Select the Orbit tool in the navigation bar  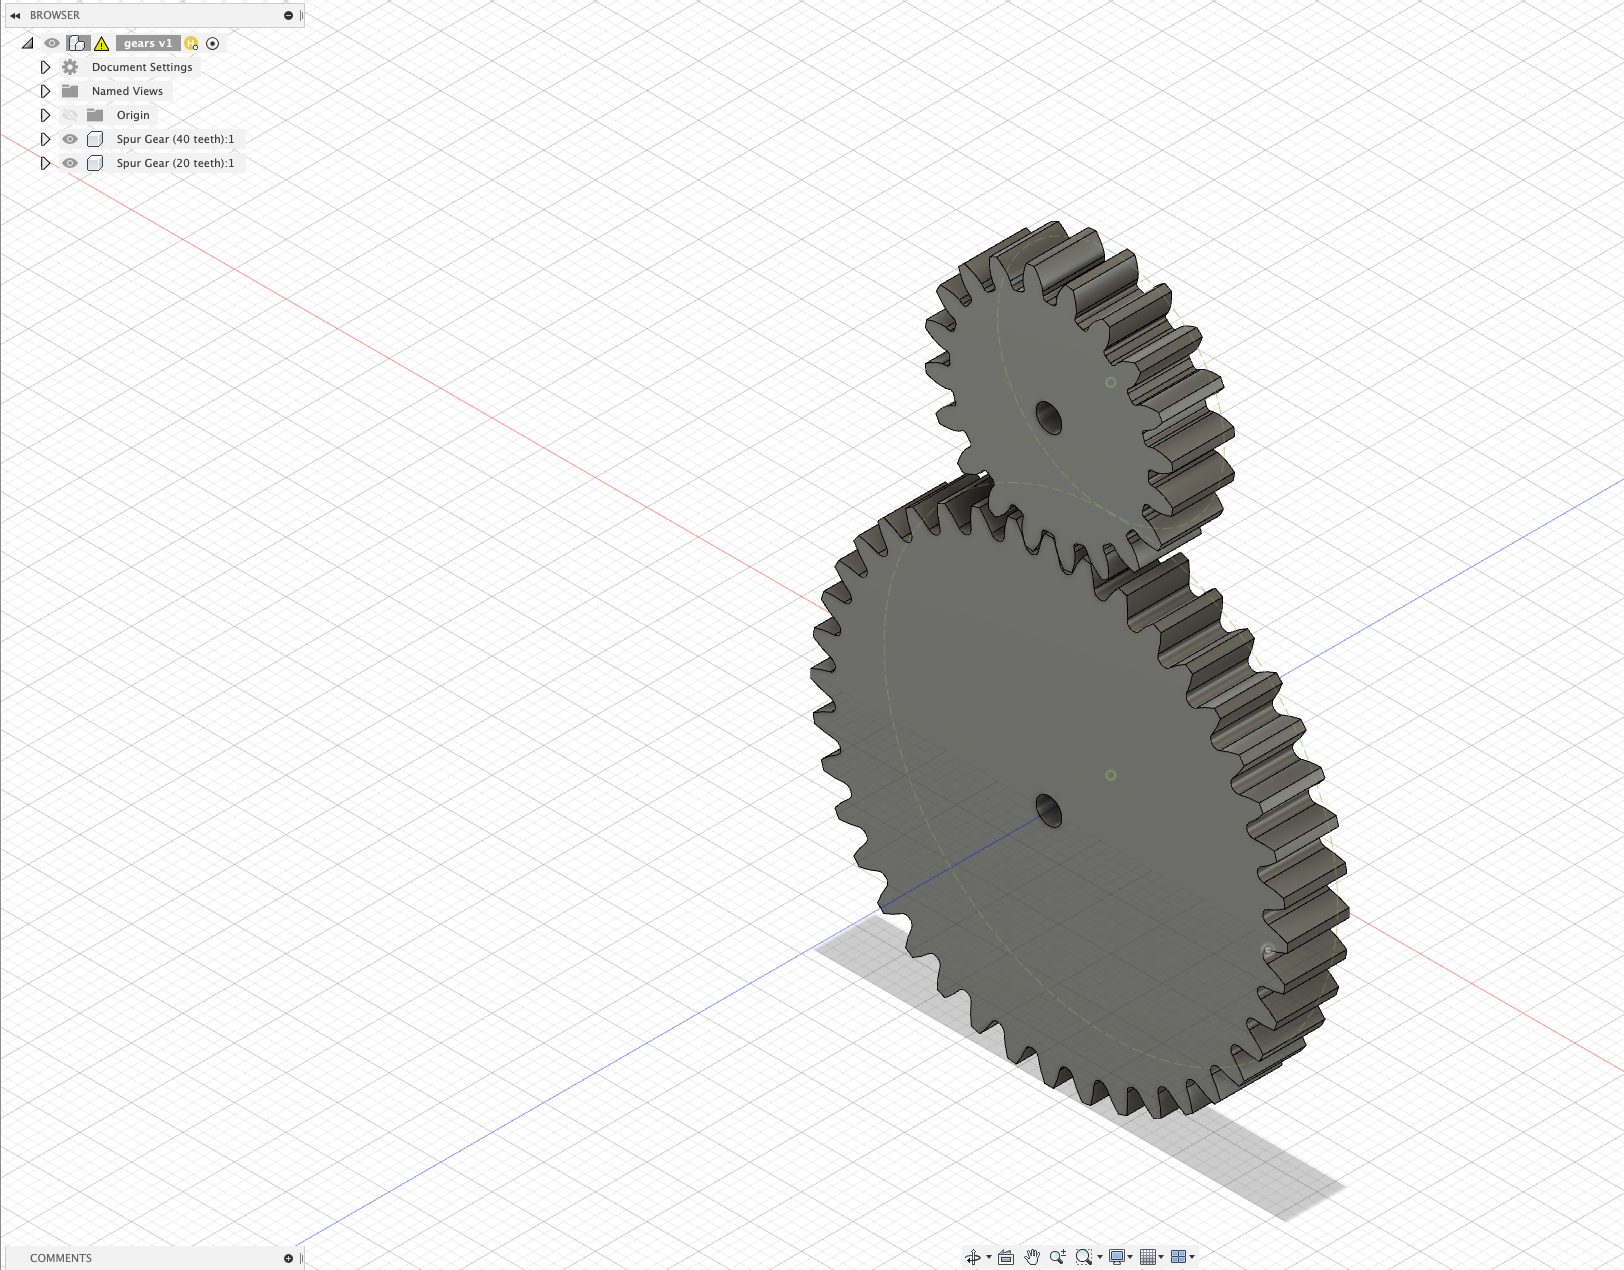pyautogui.click(x=973, y=1257)
